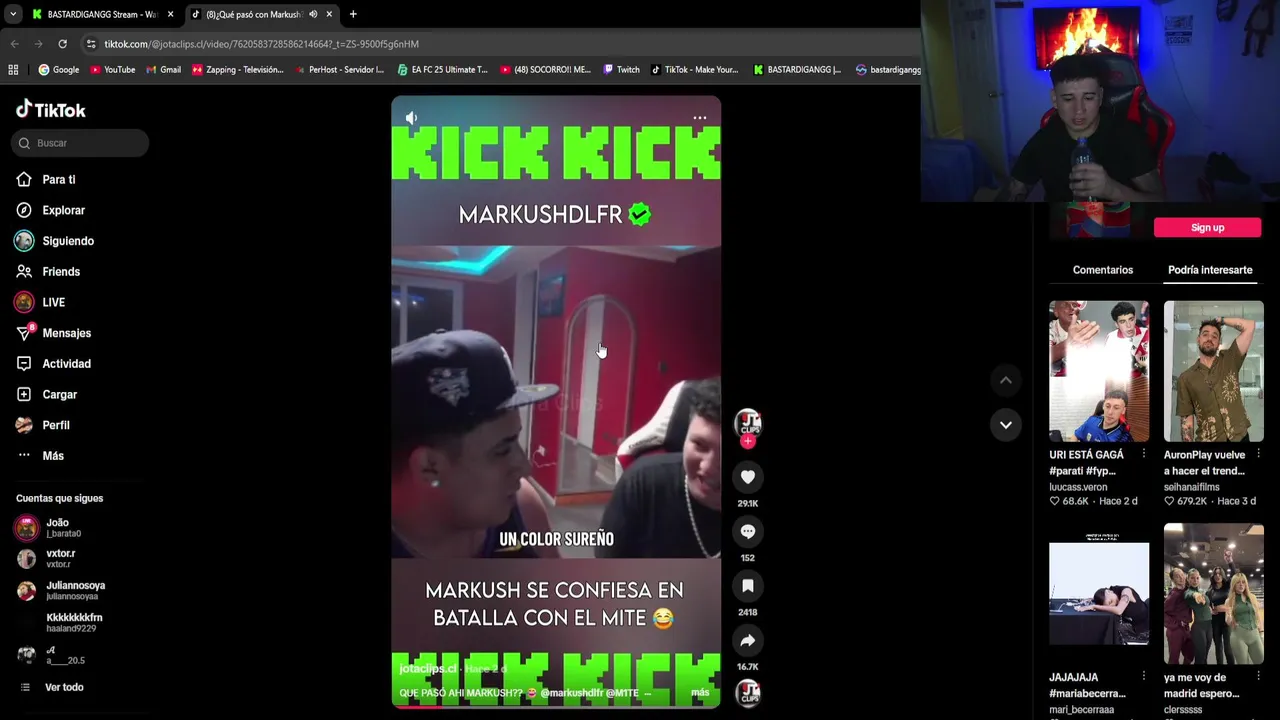Viewport: 1280px width, 720px height.
Task: Follow author with red plus
Action: tap(748, 441)
